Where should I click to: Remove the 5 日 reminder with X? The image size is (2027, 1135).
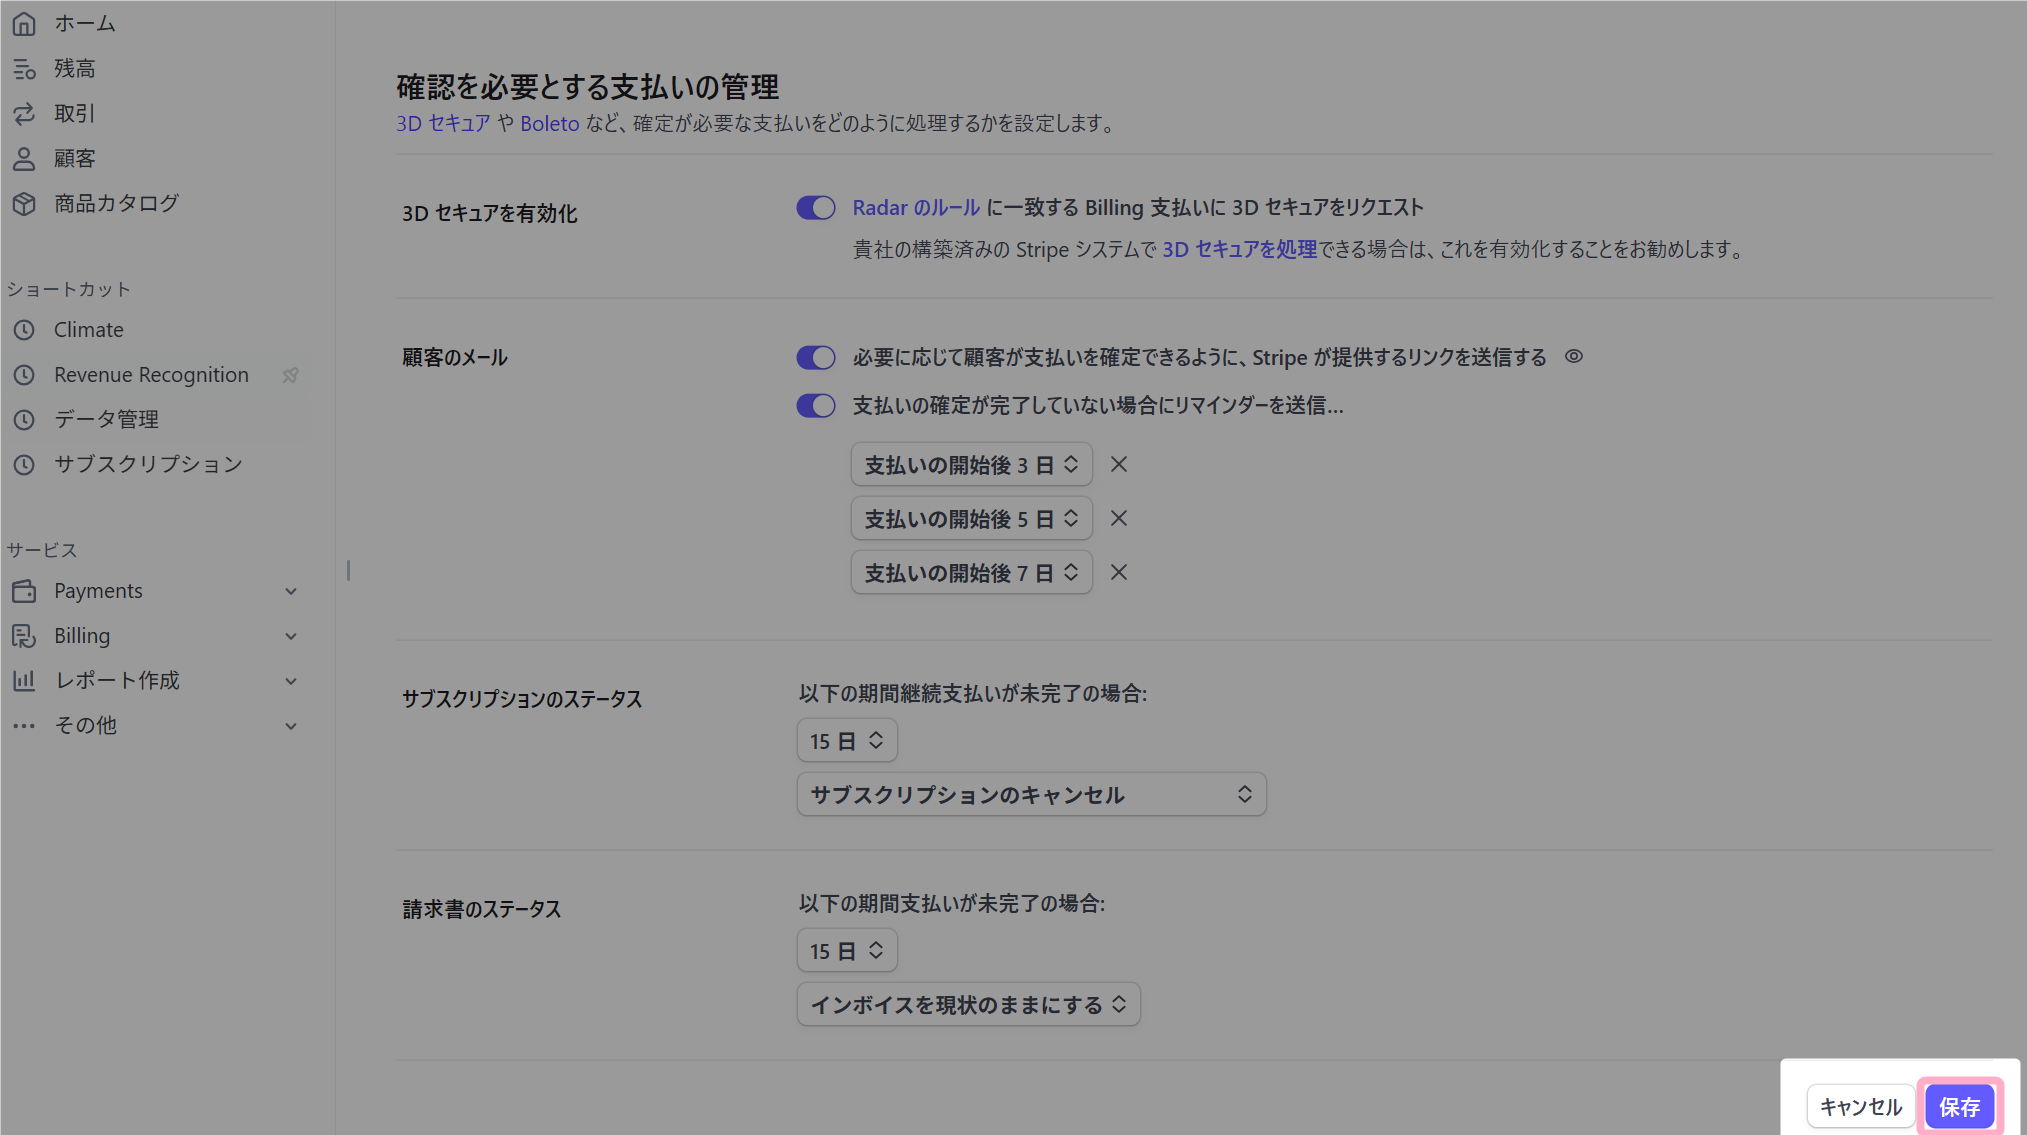click(x=1119, y=518)
